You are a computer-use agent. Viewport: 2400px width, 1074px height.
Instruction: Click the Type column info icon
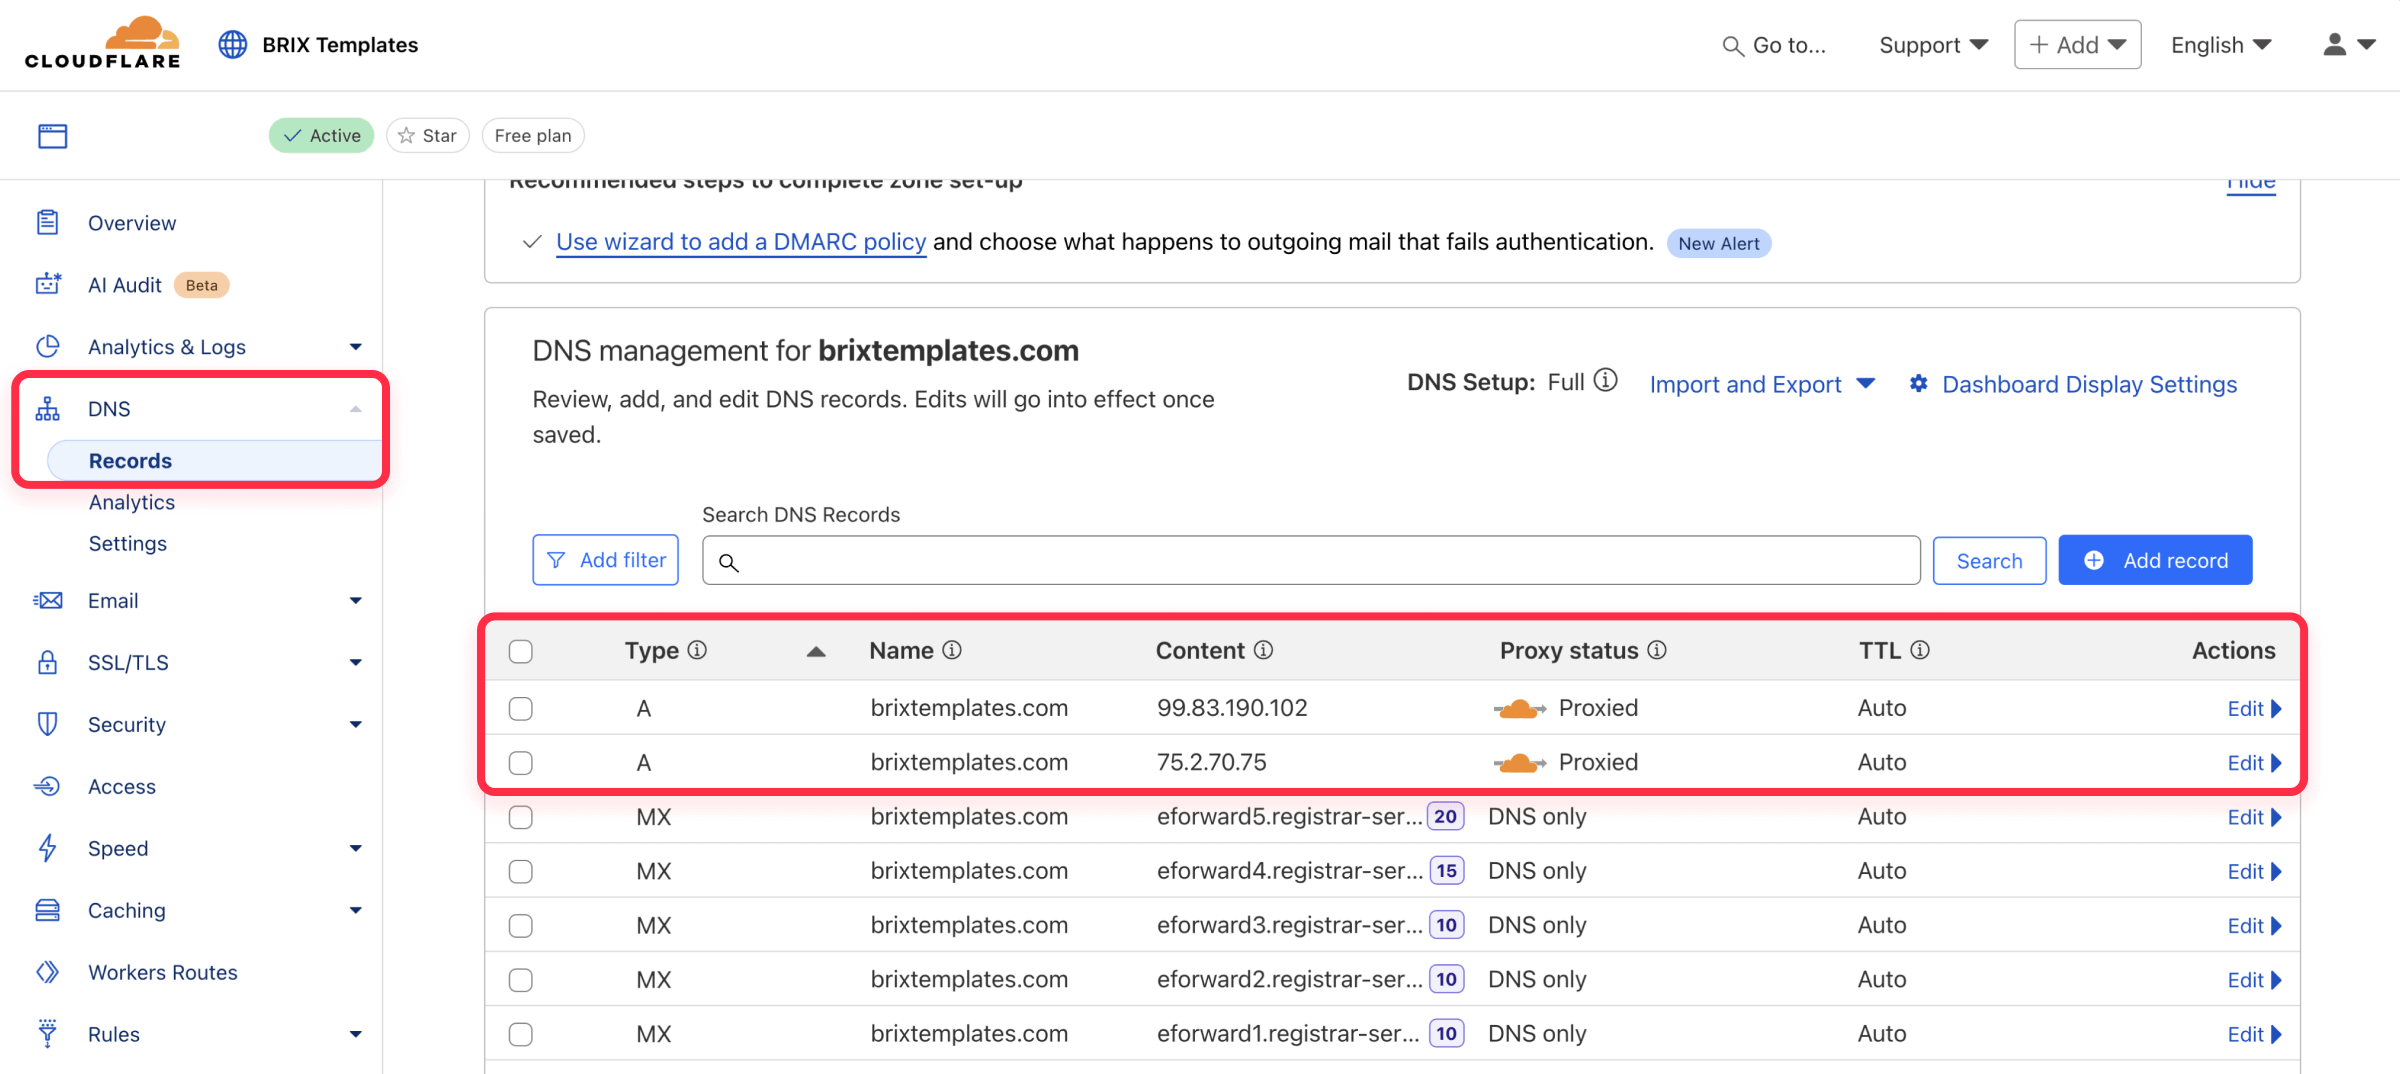[x=697, y=650]
